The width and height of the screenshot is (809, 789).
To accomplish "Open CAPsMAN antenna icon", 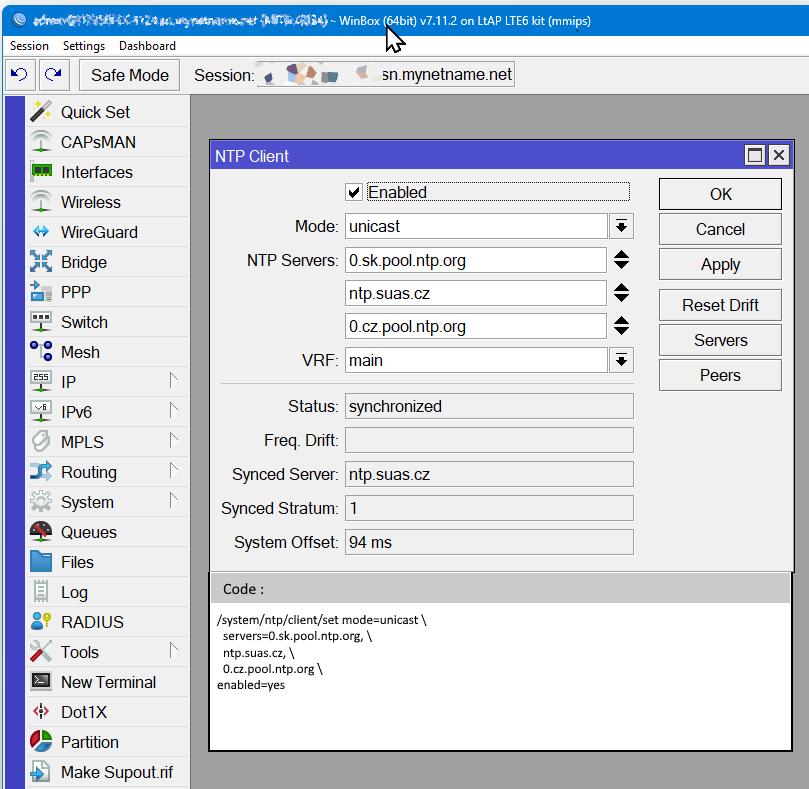I will [41, 142].
